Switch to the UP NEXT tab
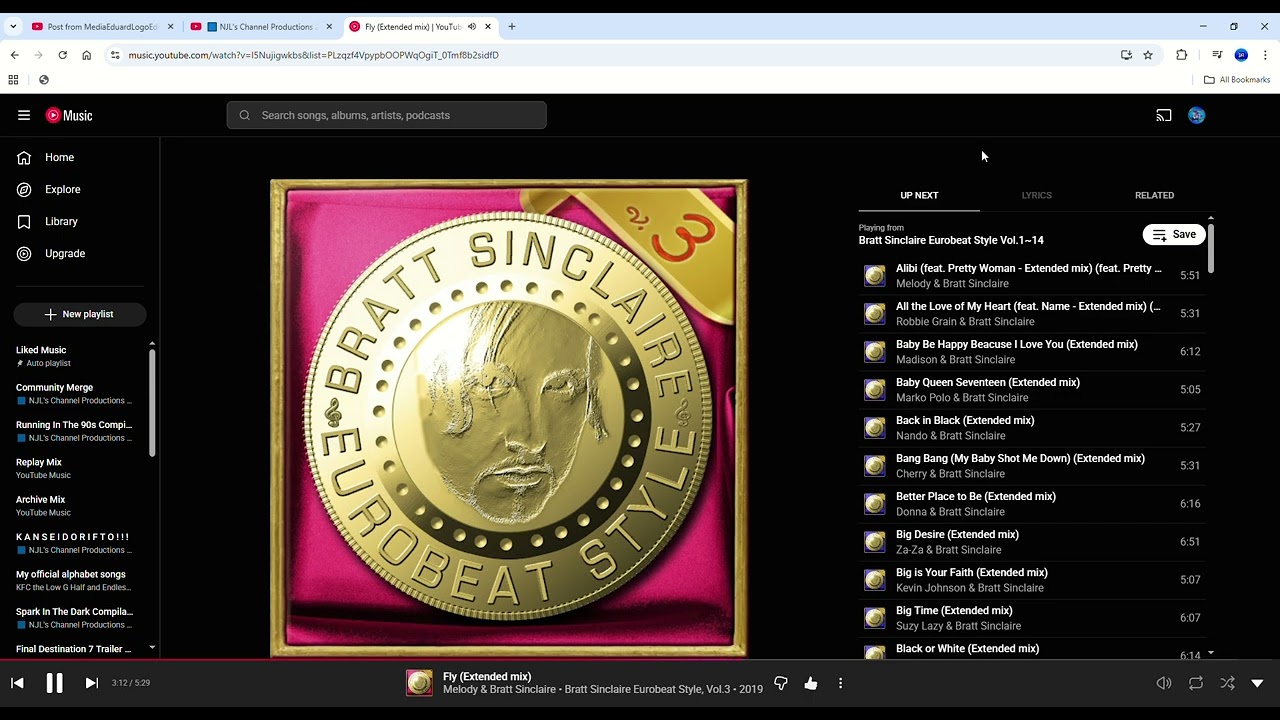Screen dimensions: 1280x720 pyautogui.click(x=919, y=195)
